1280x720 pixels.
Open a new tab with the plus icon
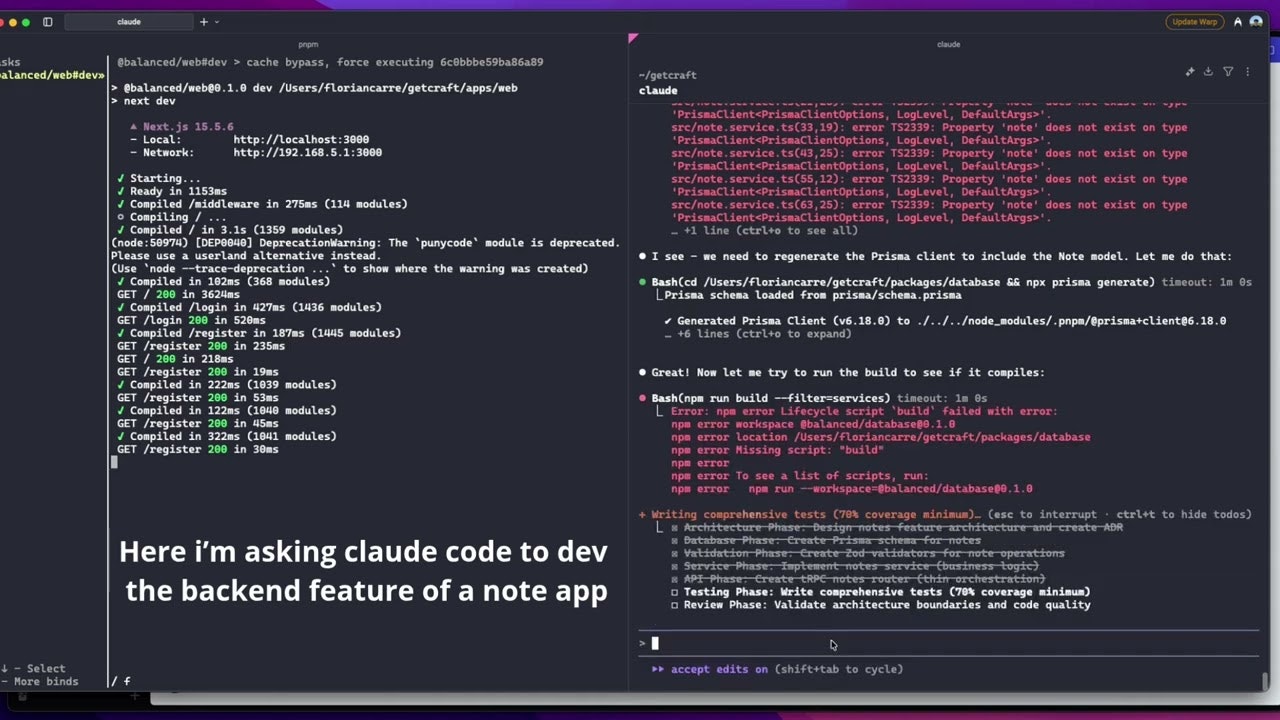click(x=203, y=22)
